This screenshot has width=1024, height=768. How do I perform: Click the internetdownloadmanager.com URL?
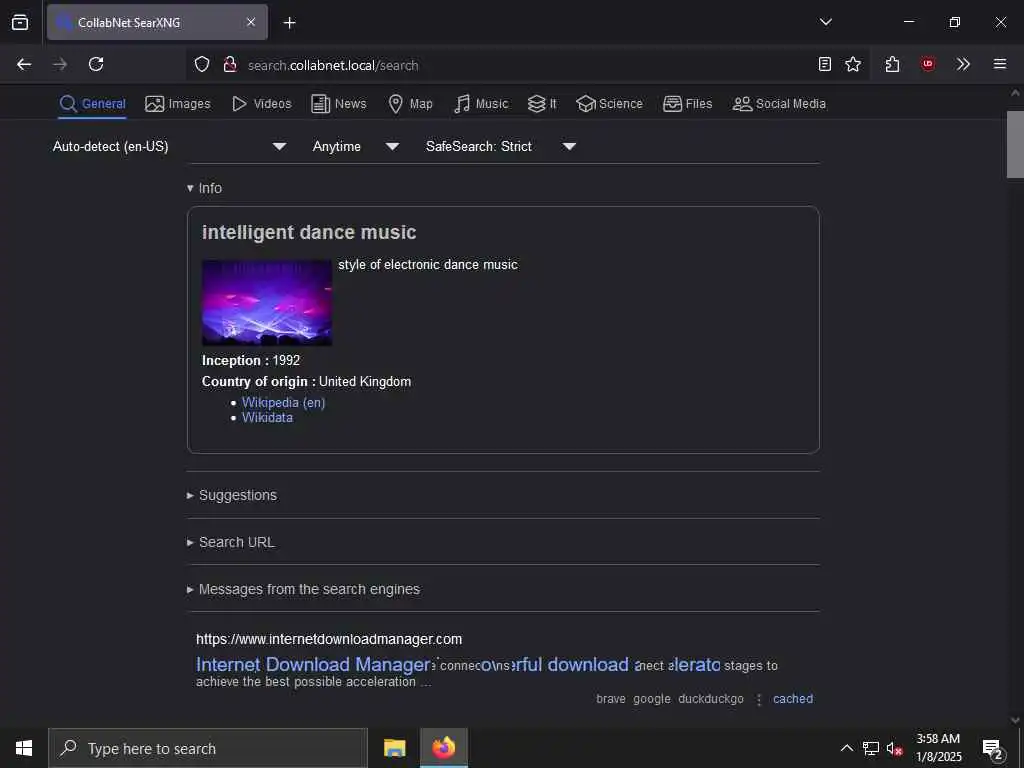[x=329, y=639]
